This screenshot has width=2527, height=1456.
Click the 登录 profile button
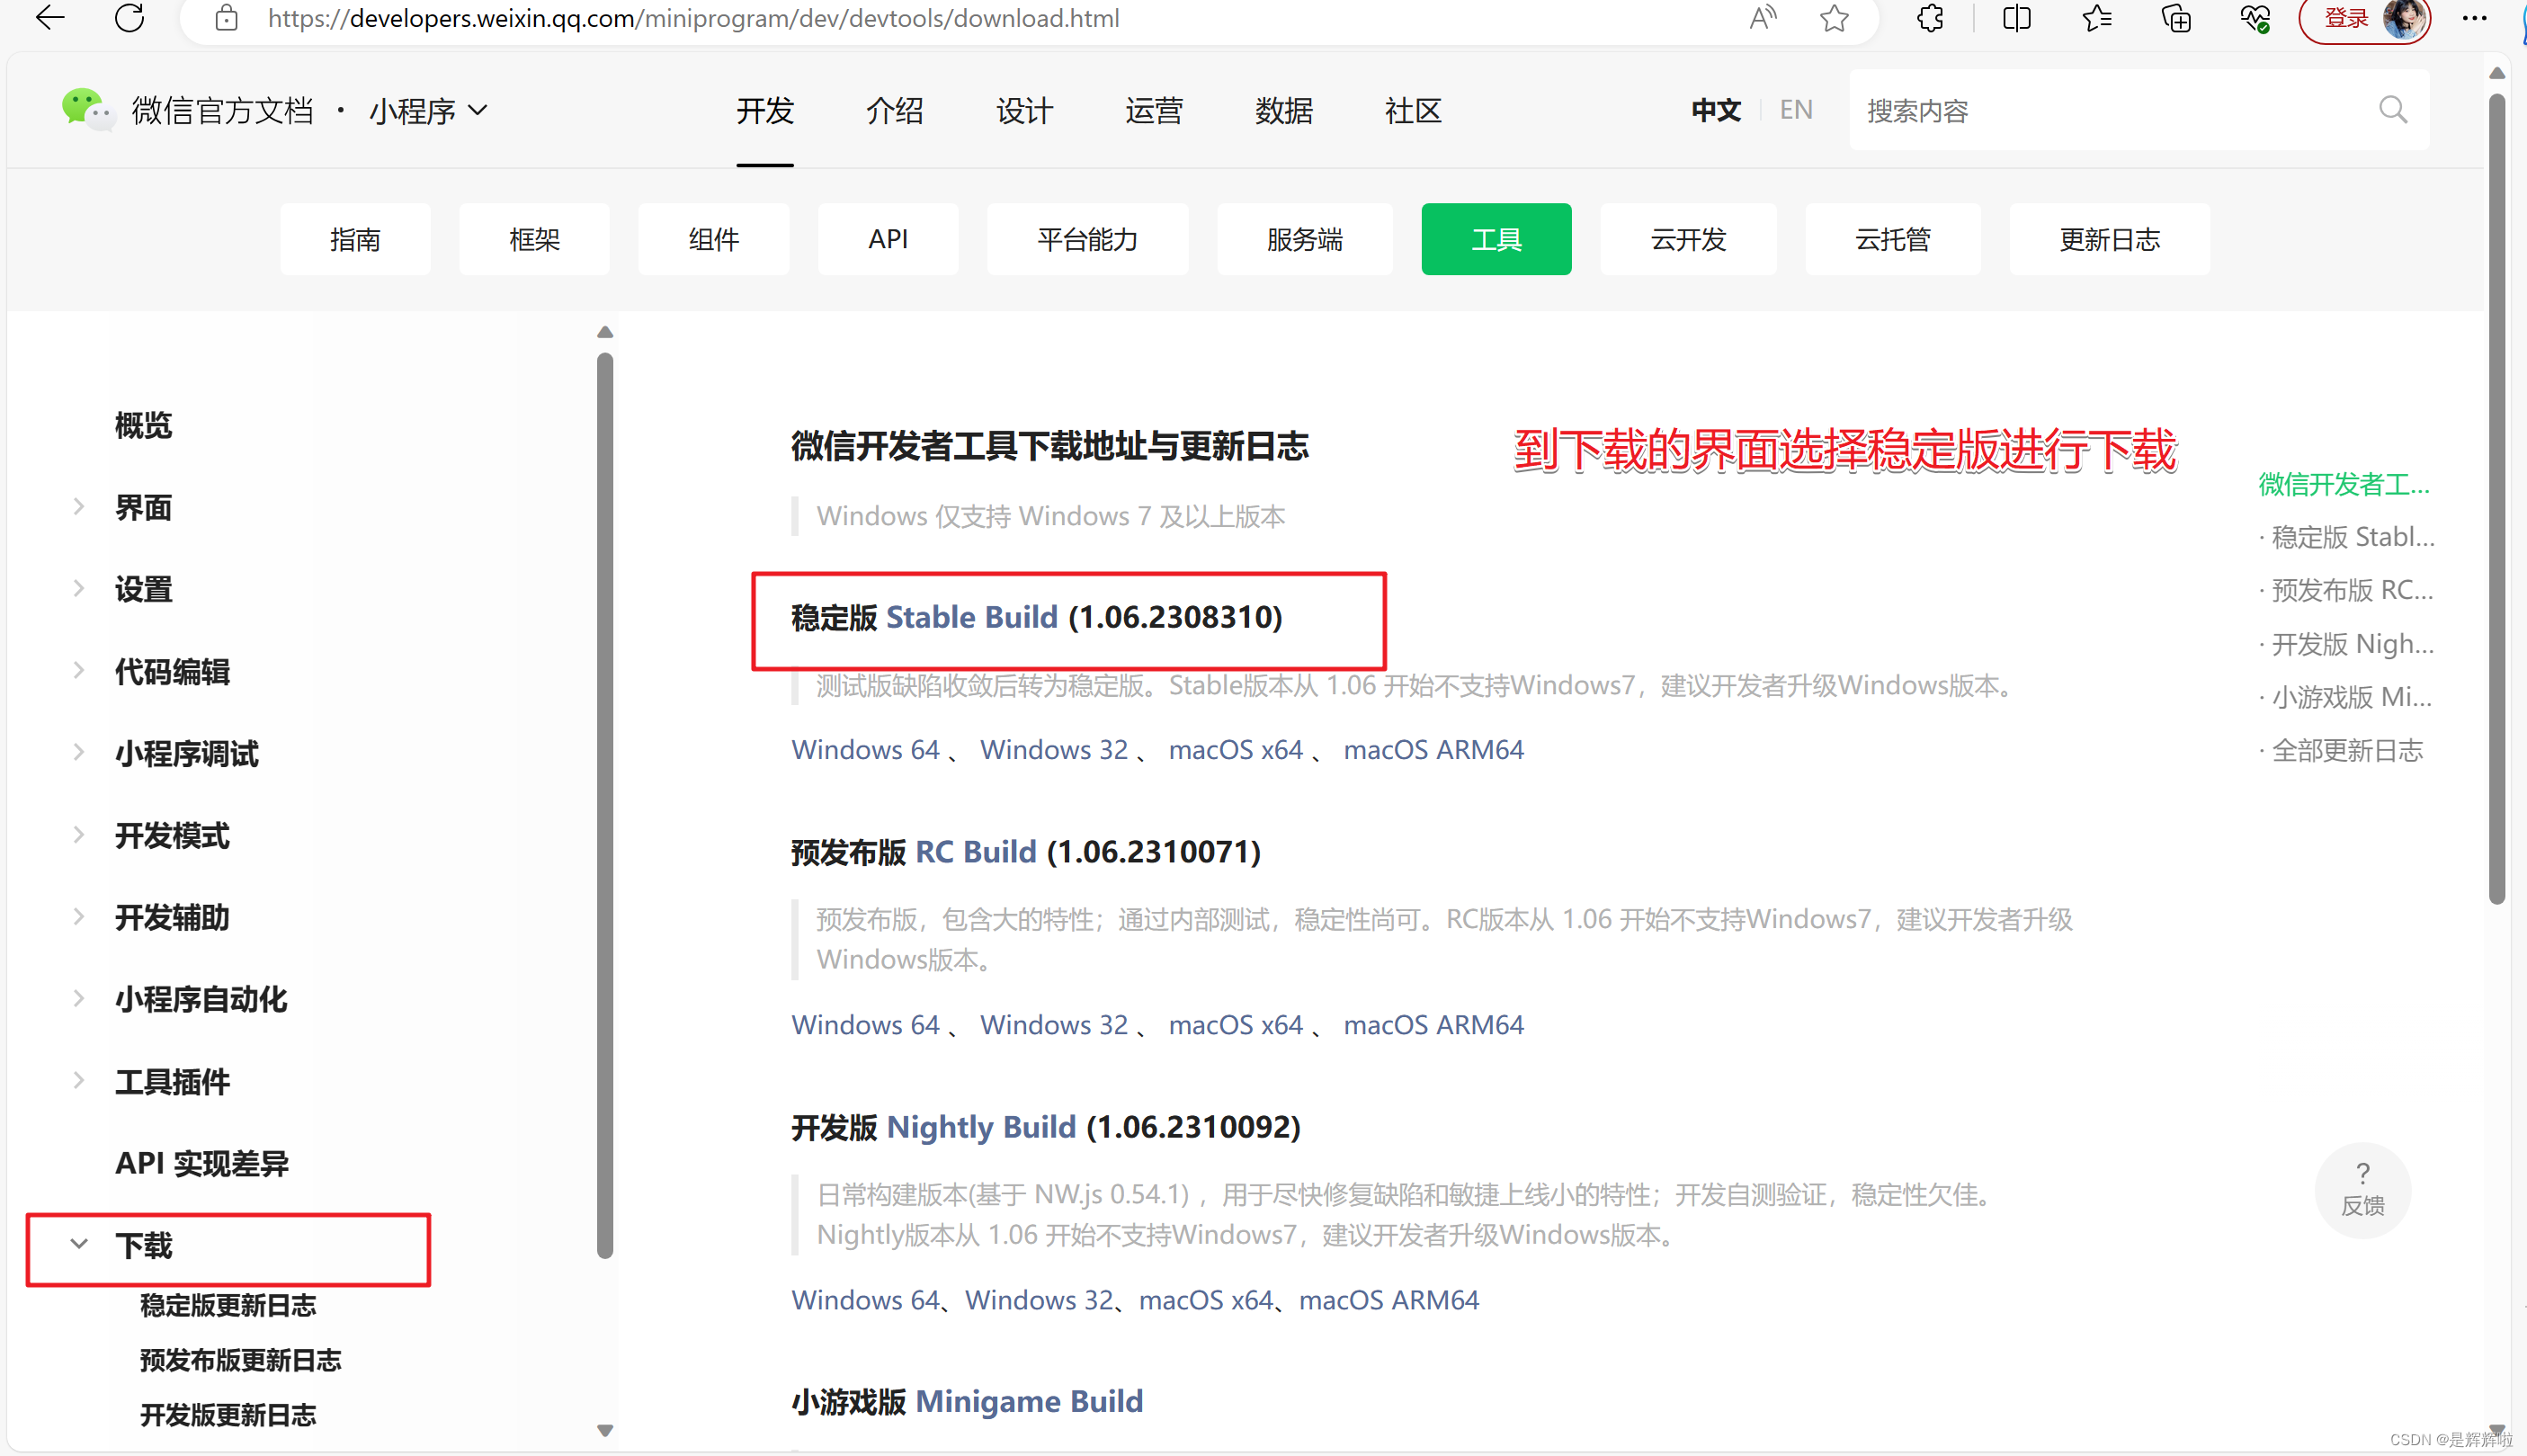[2366, 19]
